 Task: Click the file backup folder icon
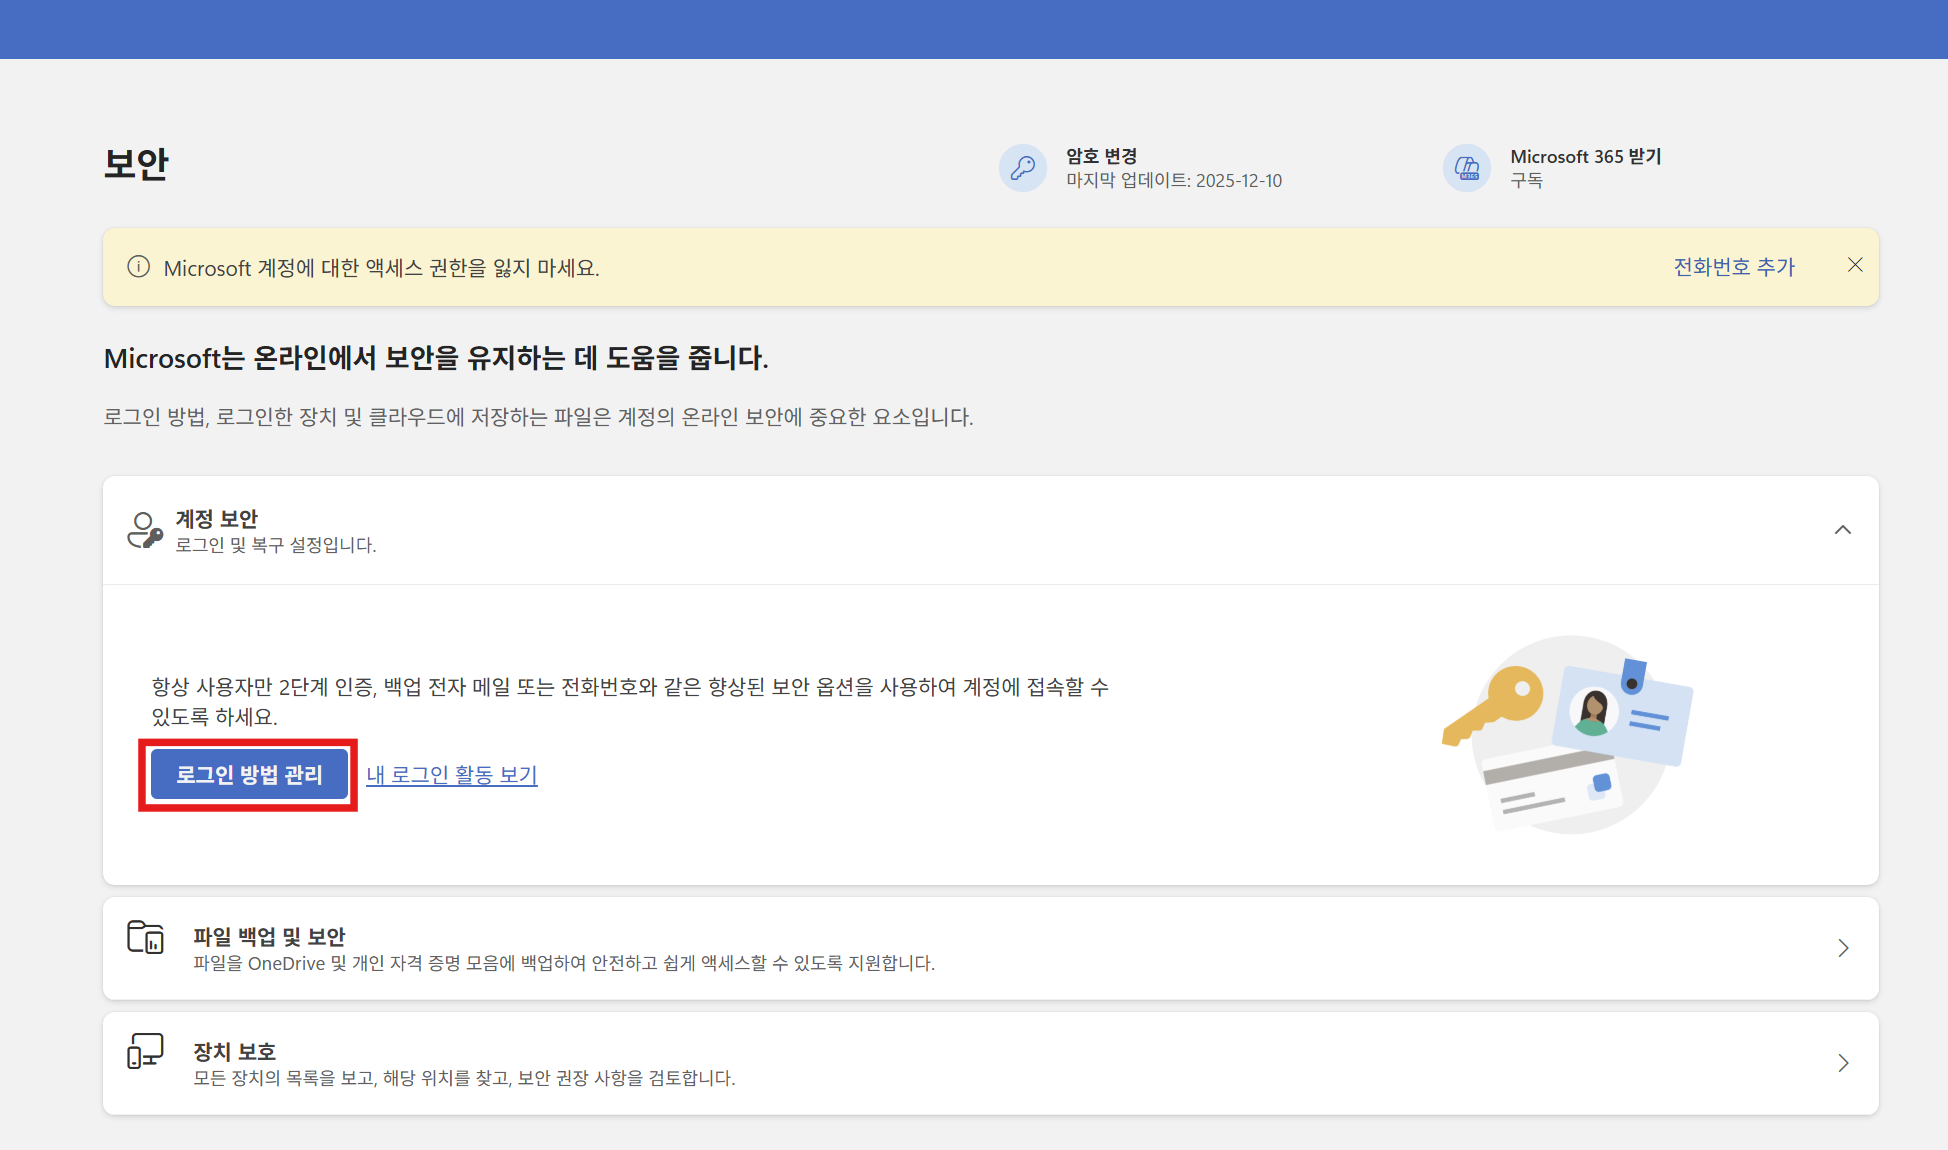click(x=146, y=938)
